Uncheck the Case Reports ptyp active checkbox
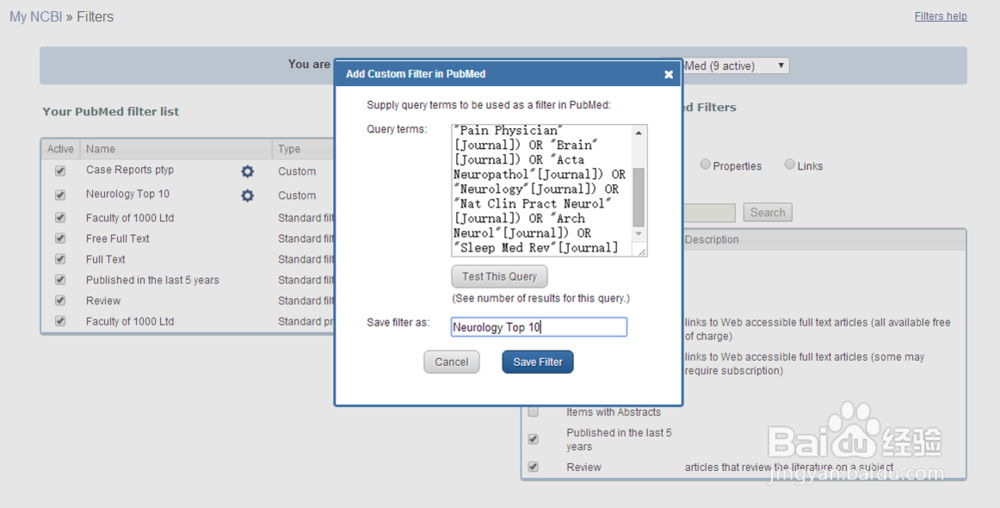 (x=60, y=171)
